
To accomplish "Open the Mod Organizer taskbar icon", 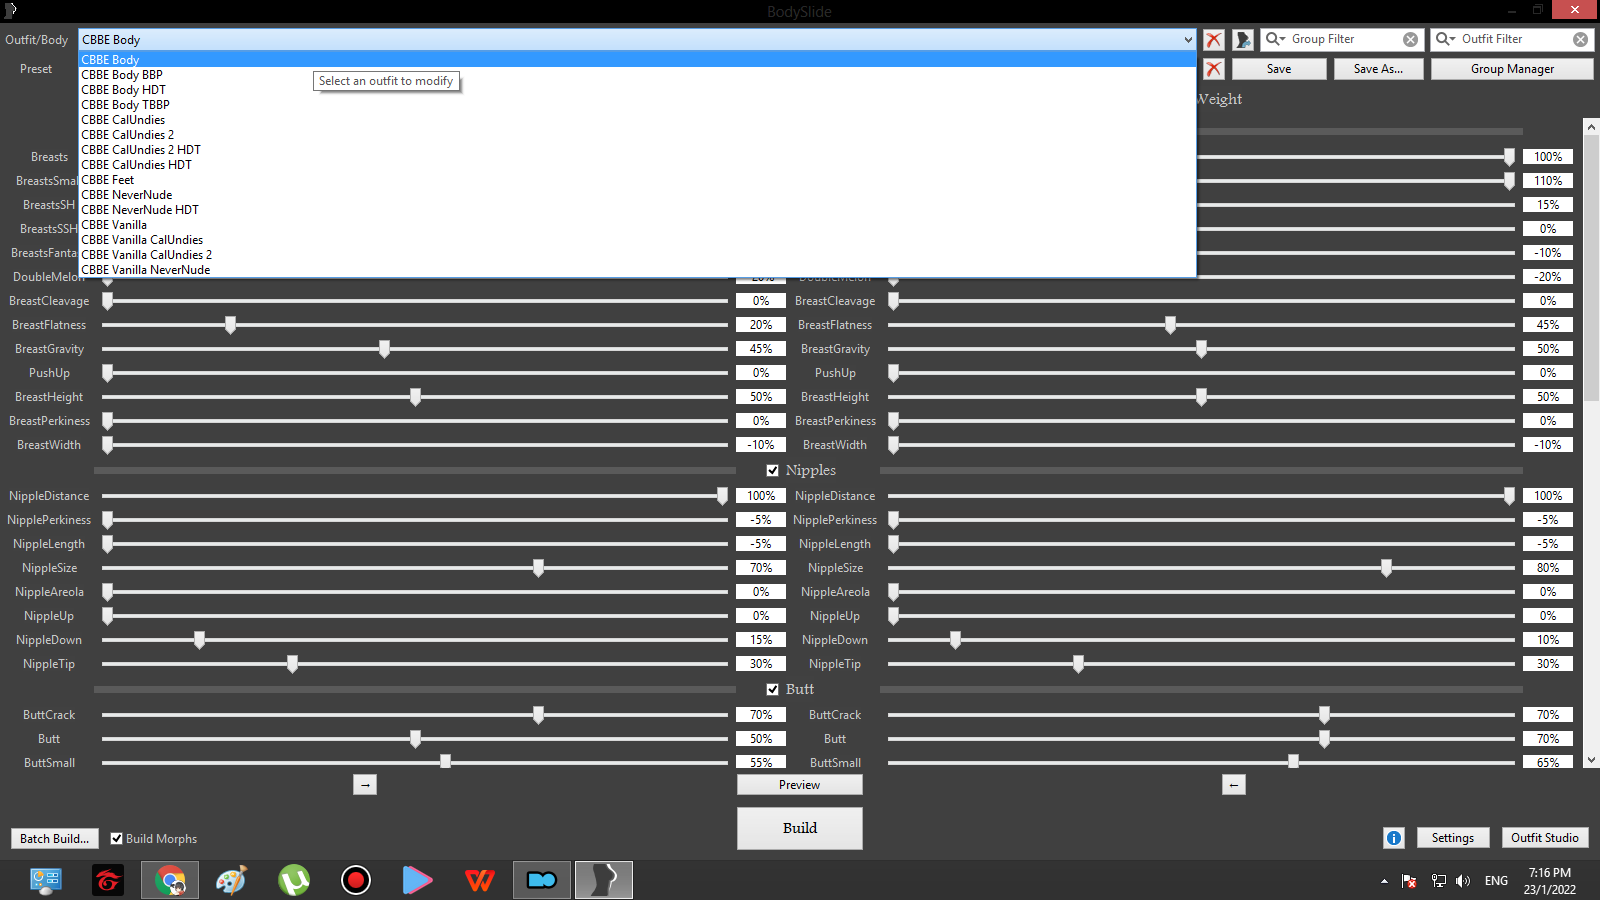I will click(x=542, y=880).
